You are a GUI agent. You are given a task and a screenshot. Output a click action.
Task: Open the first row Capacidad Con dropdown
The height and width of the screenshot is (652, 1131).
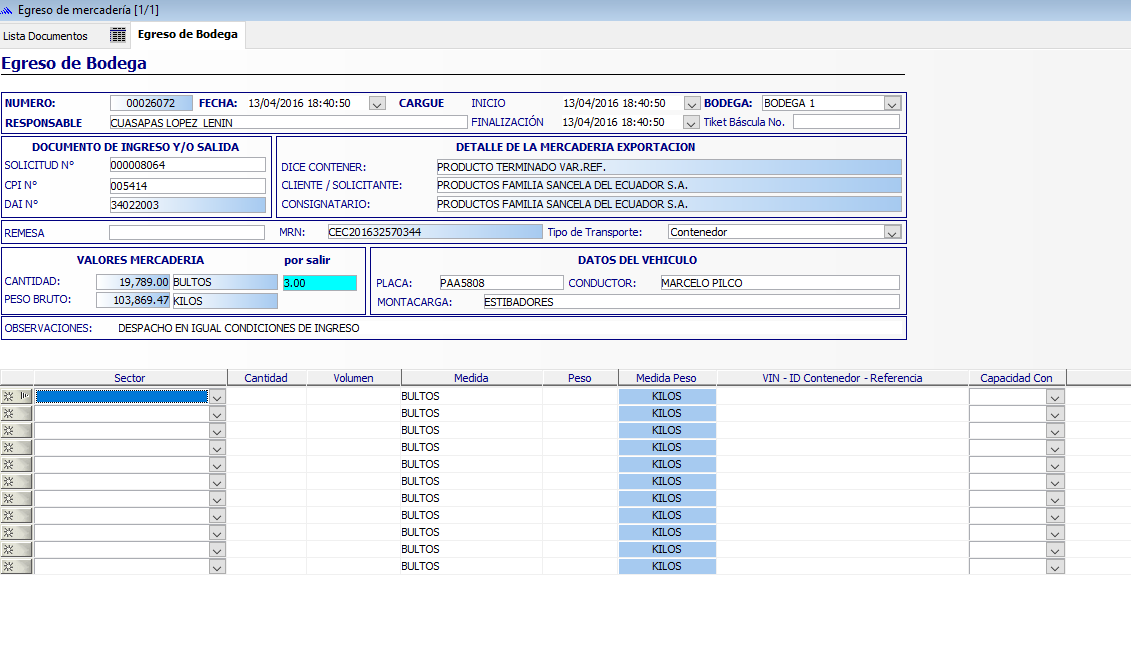pyautogui.click(x=1055, y=397)
